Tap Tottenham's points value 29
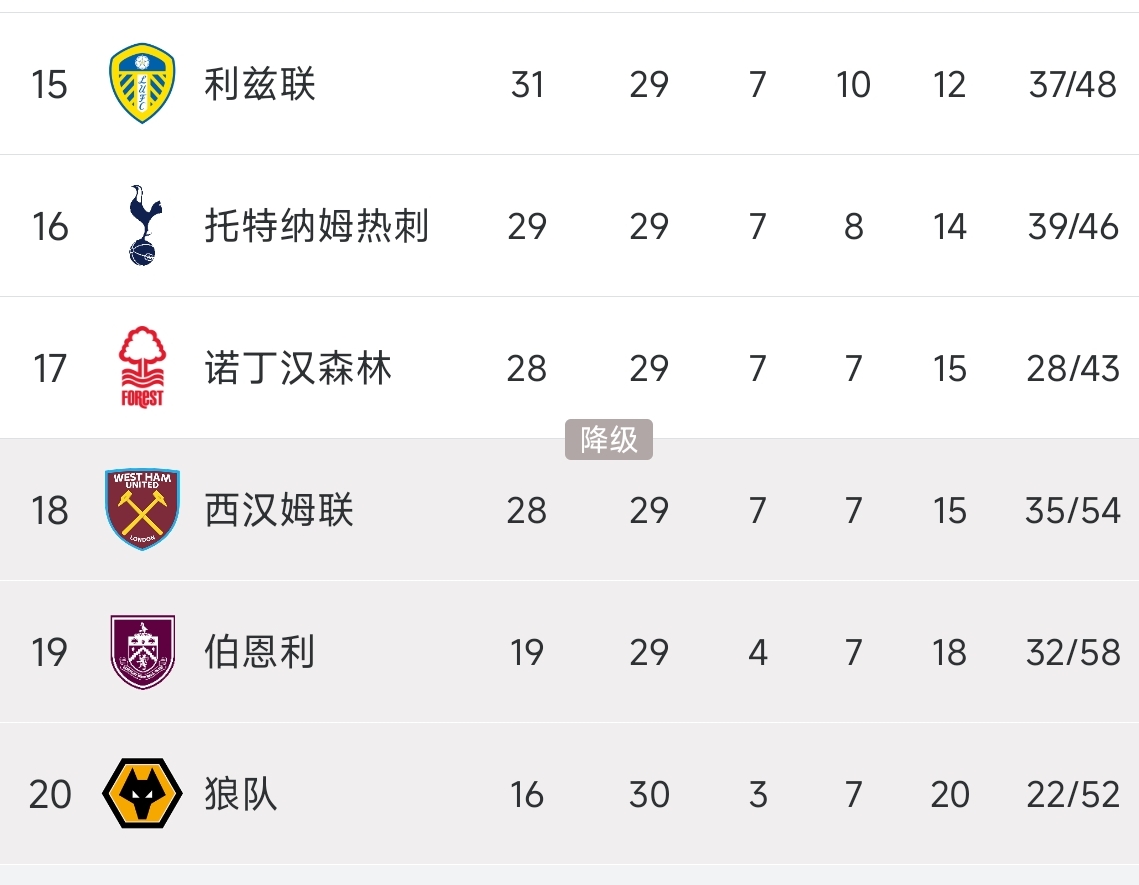 527,226
